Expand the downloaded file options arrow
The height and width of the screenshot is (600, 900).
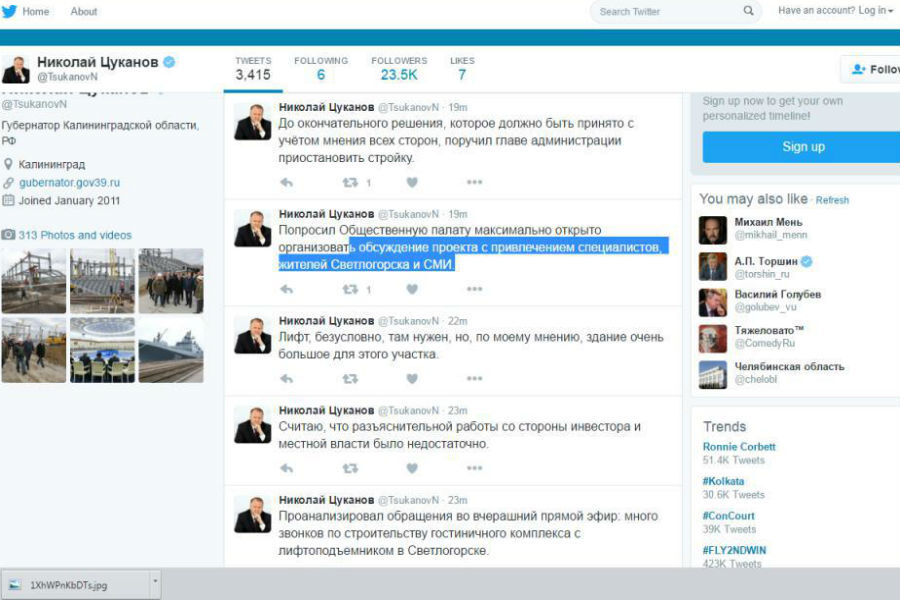coord(154,583)
